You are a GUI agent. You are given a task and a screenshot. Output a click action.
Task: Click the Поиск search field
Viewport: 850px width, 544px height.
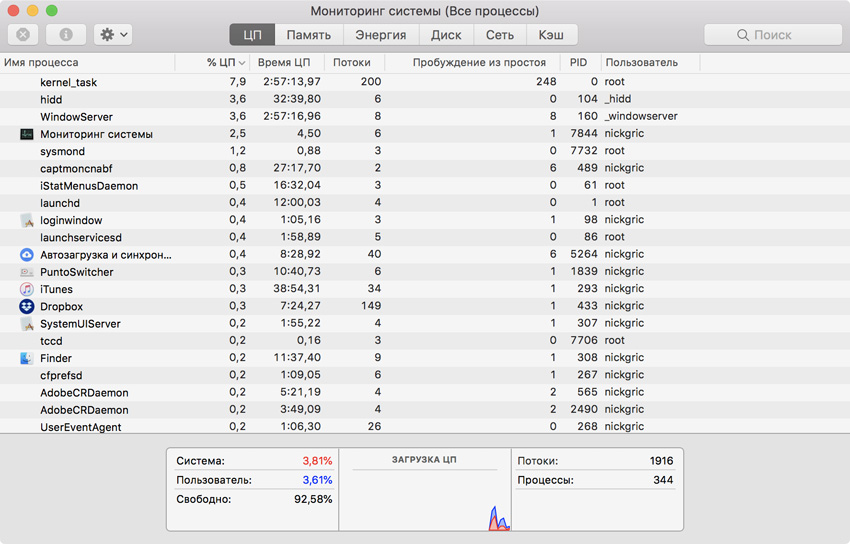click(770, 35)
